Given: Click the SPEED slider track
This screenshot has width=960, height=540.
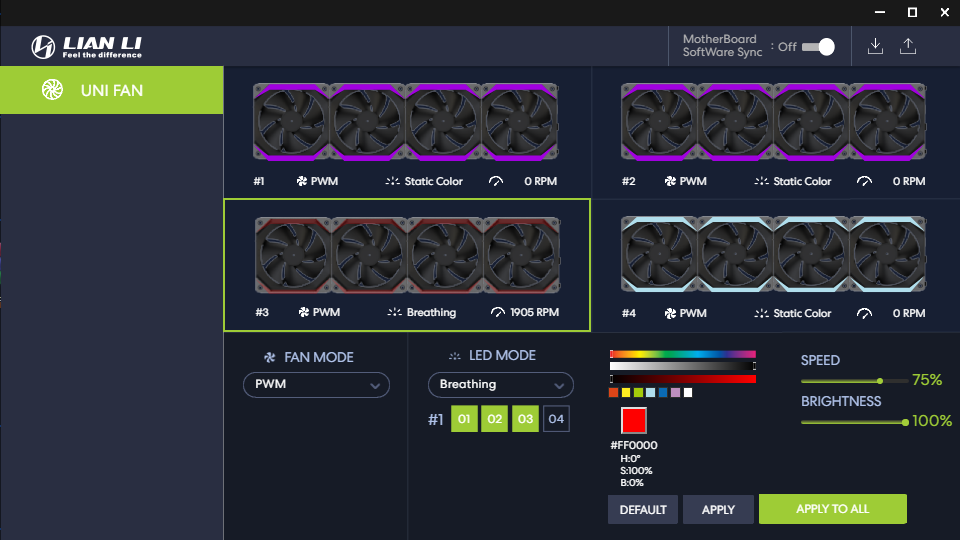Looking at the screenshot, I should tap(855, 381).
